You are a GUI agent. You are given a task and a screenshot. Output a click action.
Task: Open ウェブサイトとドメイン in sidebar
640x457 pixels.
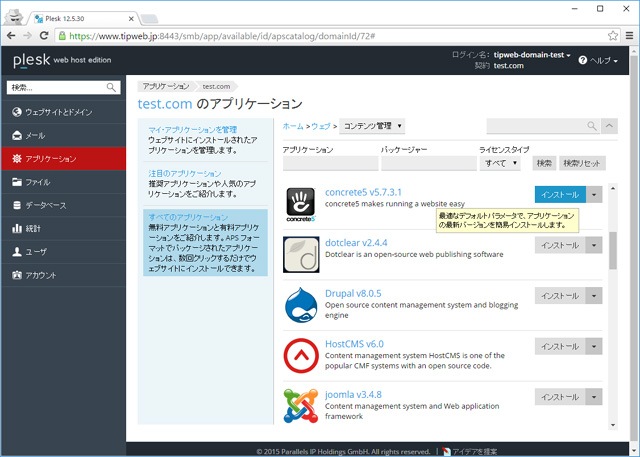click(64, 112)
